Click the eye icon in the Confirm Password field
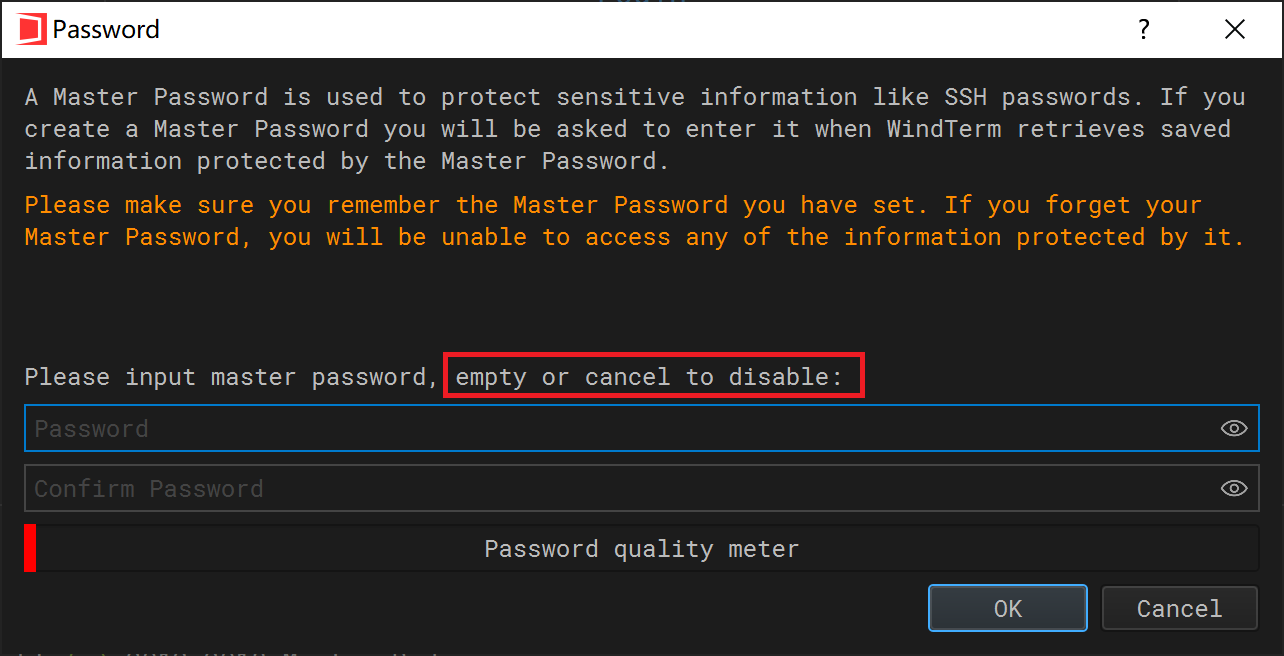Viewport: 1284px width, 656px height. coord(1232,488)
